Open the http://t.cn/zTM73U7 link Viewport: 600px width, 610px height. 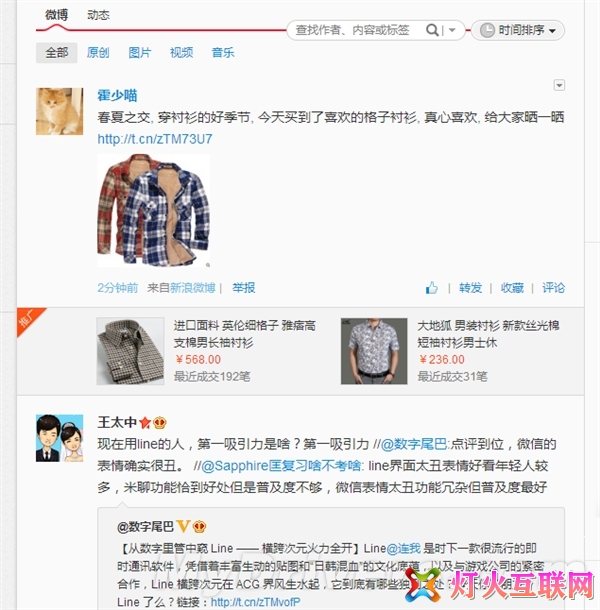tap(155, 139)
